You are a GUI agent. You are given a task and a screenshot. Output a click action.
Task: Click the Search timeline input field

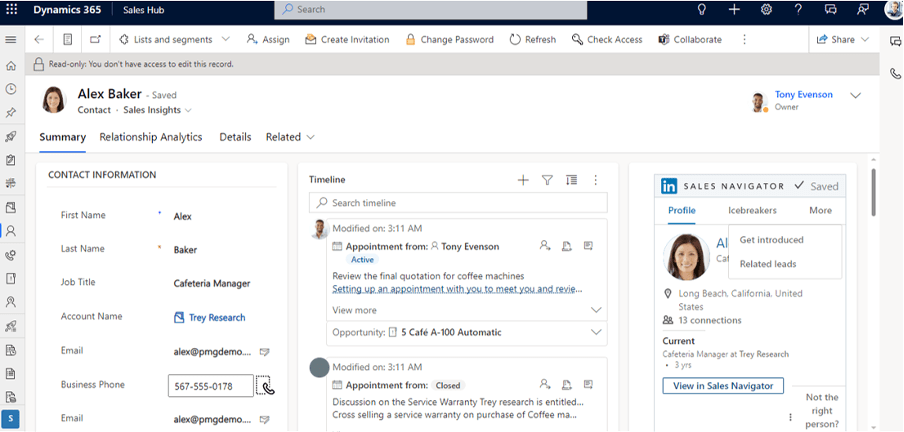coord(457,203)
